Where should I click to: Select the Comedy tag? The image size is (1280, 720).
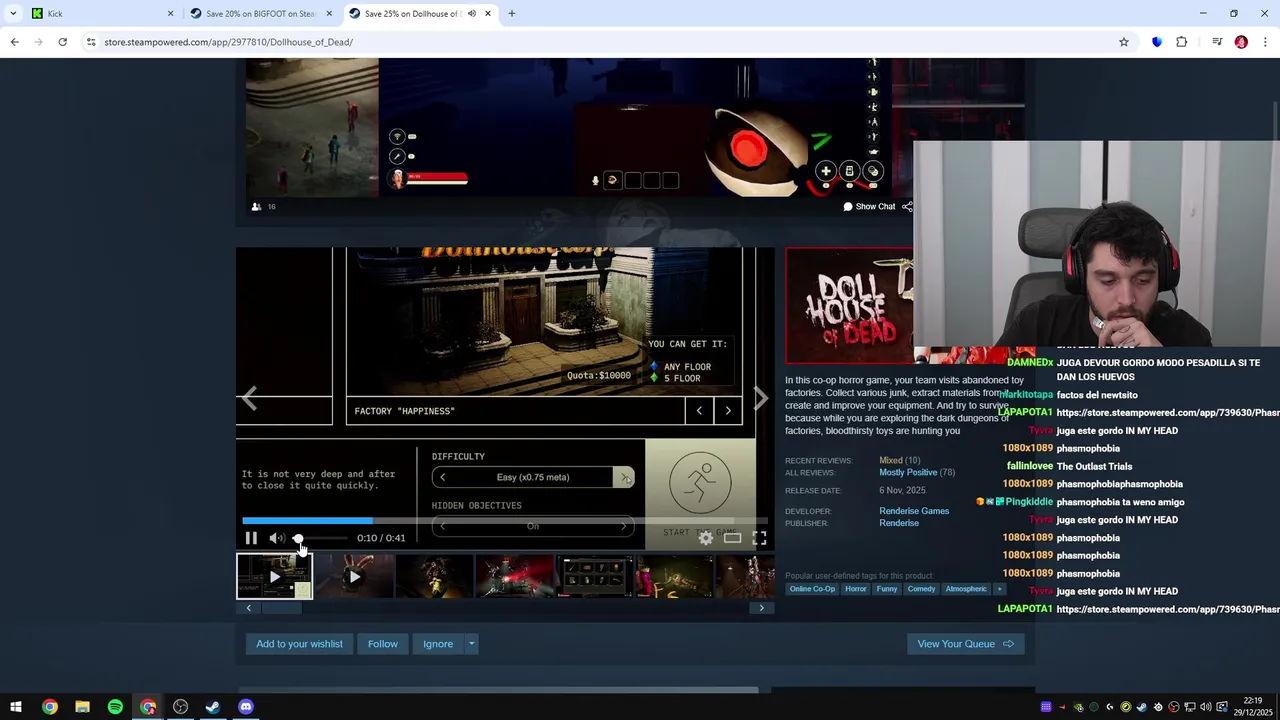(921, 589)
